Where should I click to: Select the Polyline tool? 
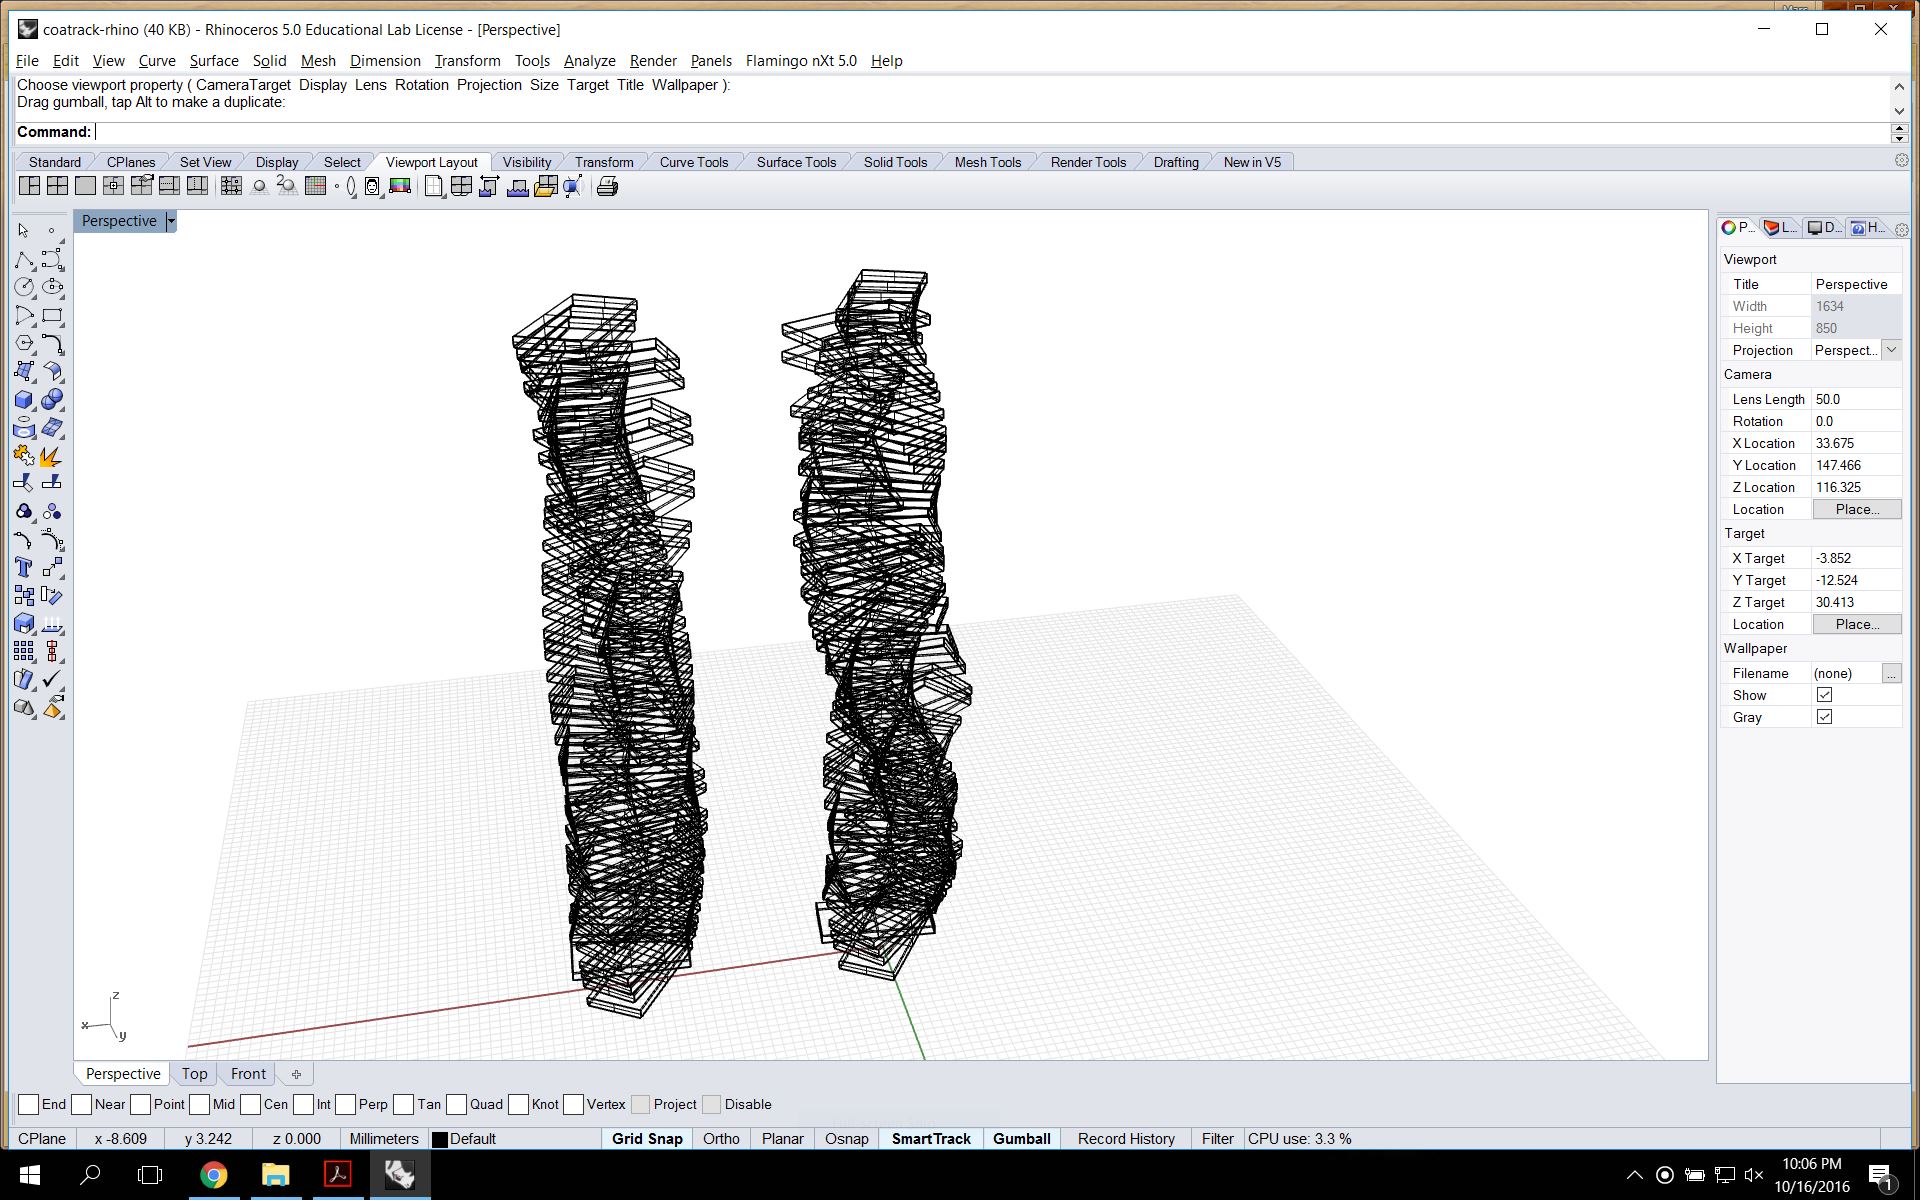(x=24, y=260)
